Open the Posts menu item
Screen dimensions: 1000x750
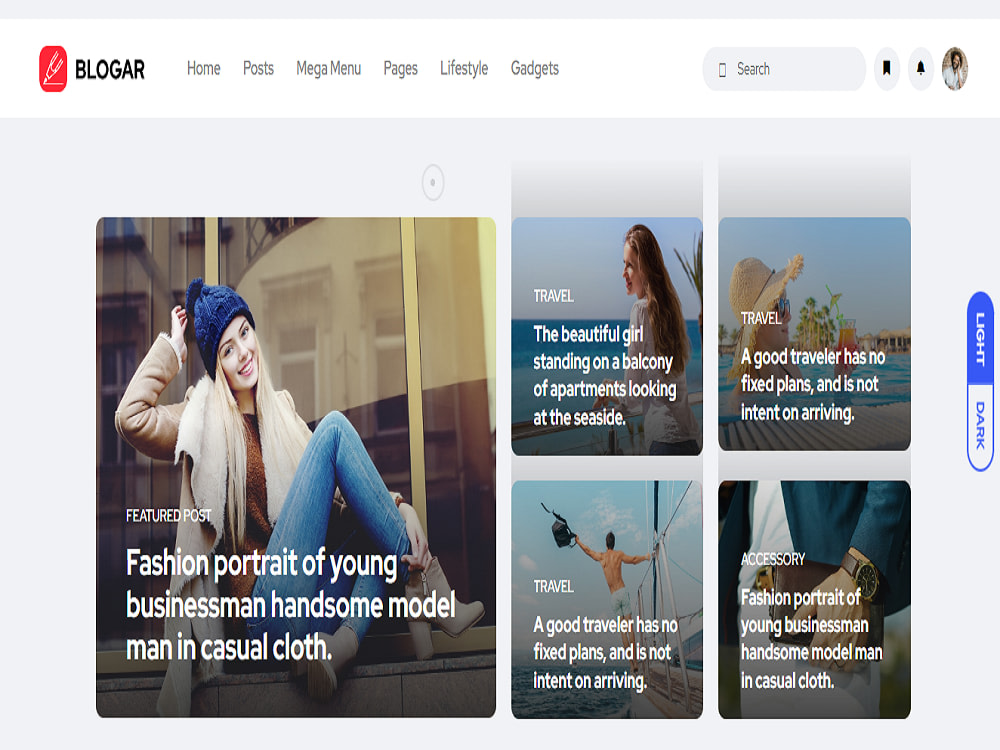tap(258, 68)
